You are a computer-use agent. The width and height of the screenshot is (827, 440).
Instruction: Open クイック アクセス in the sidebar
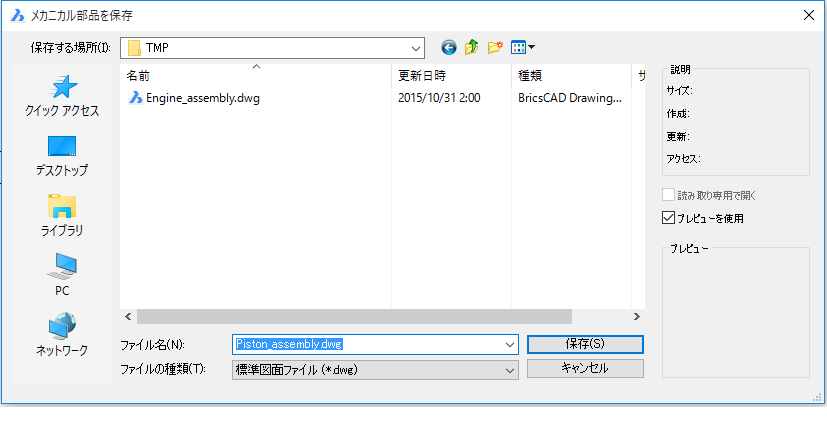pyautogui.click(x=62, y=96)
